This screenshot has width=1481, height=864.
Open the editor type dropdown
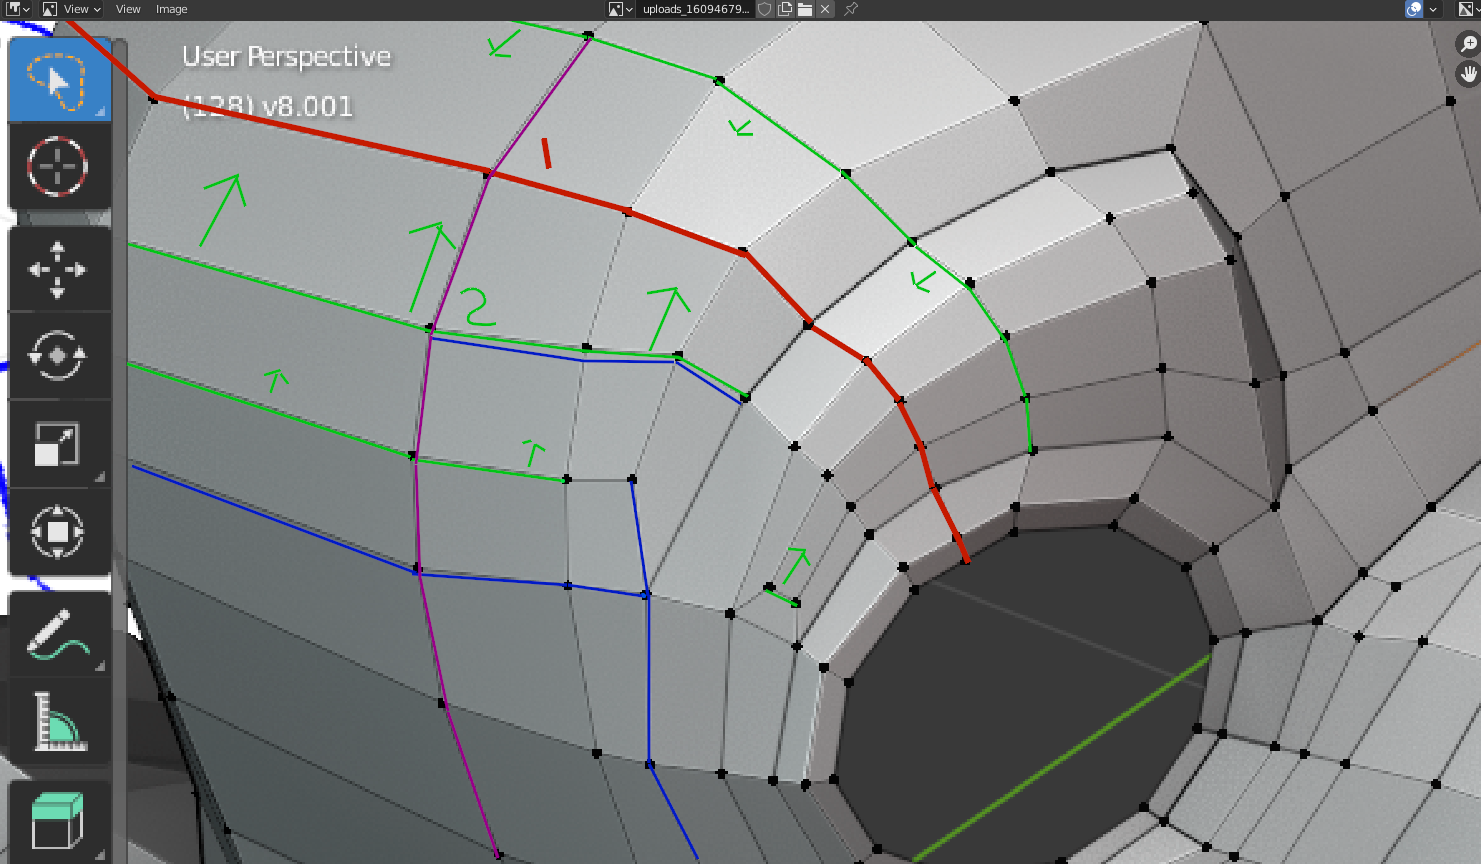click(x=18, y=9)
